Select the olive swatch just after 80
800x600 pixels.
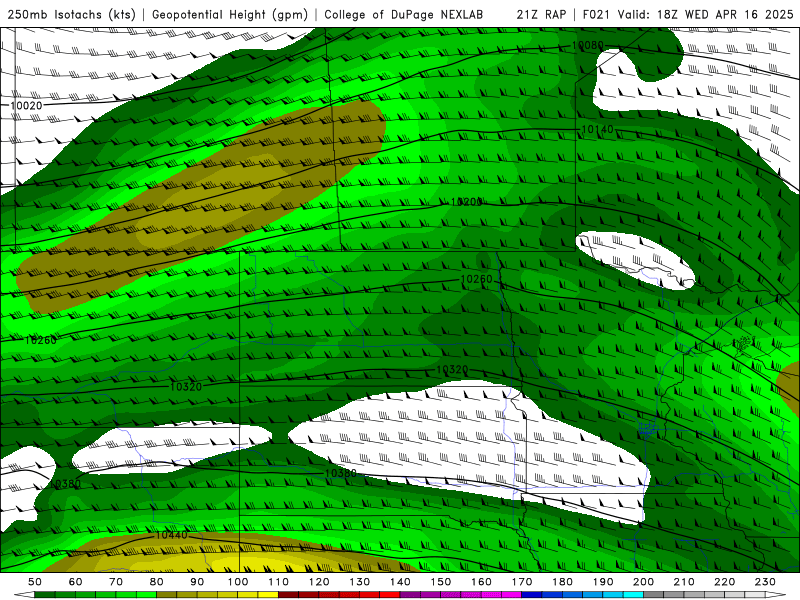coord(167,594)
